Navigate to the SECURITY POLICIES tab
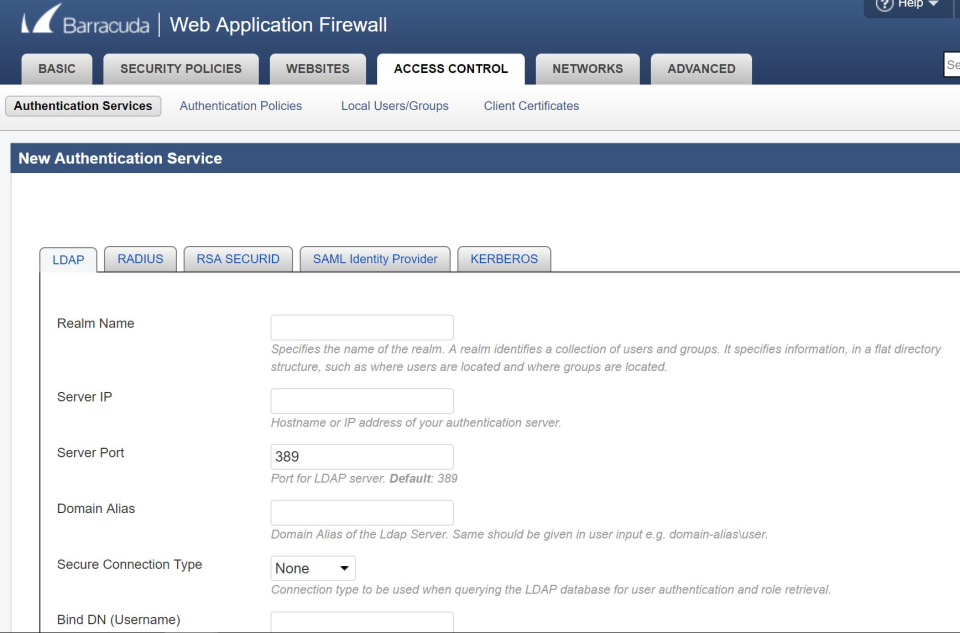Viewport: 960px width, 633px height. (x=180, y=69)
